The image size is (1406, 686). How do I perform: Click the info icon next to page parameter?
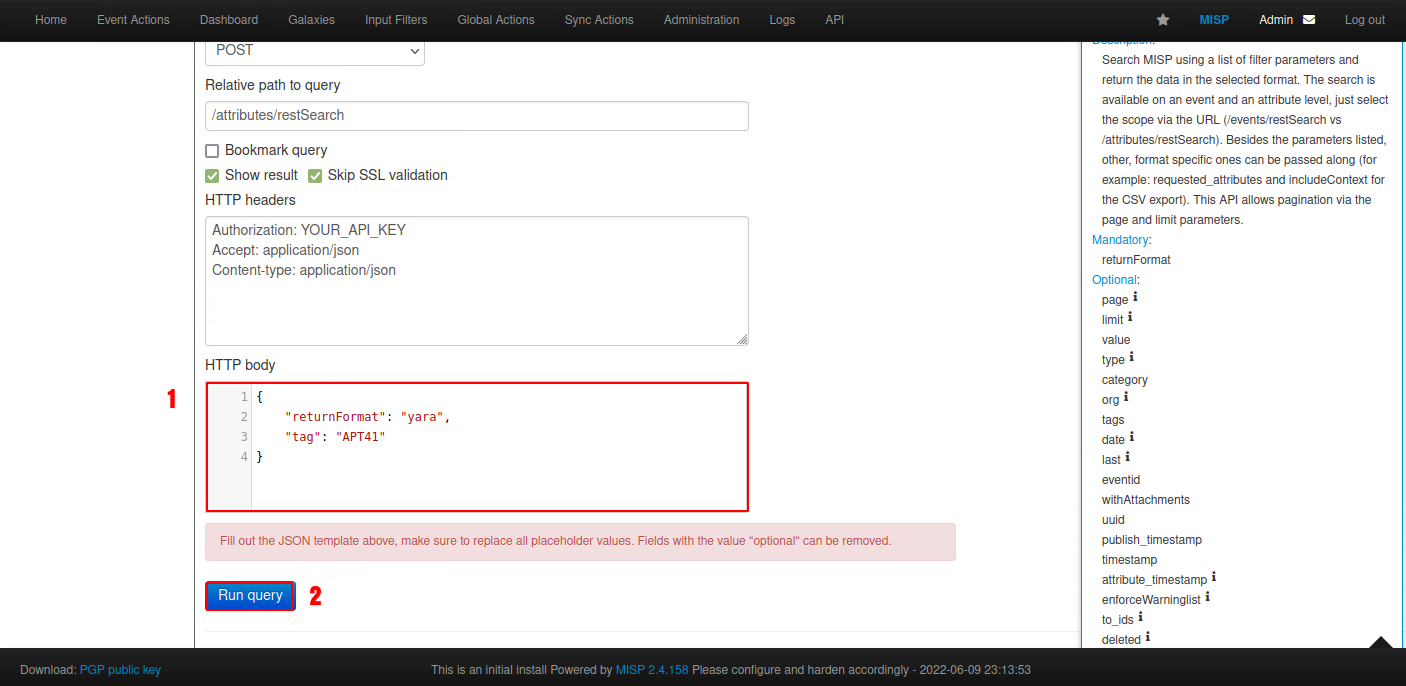(1135, 298)
